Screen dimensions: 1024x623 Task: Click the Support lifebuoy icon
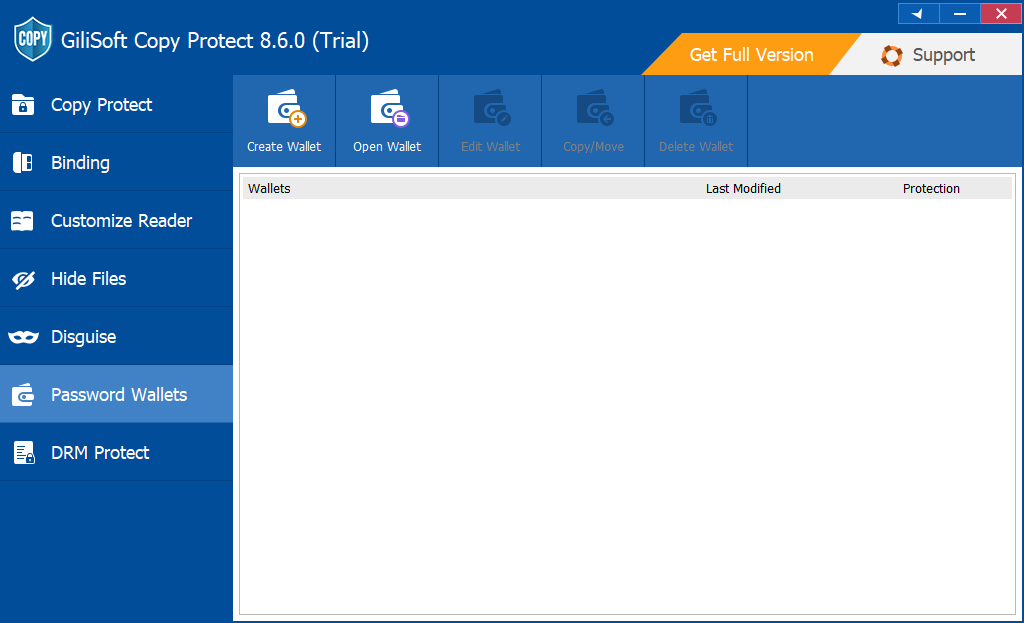(x=891, y=56)
